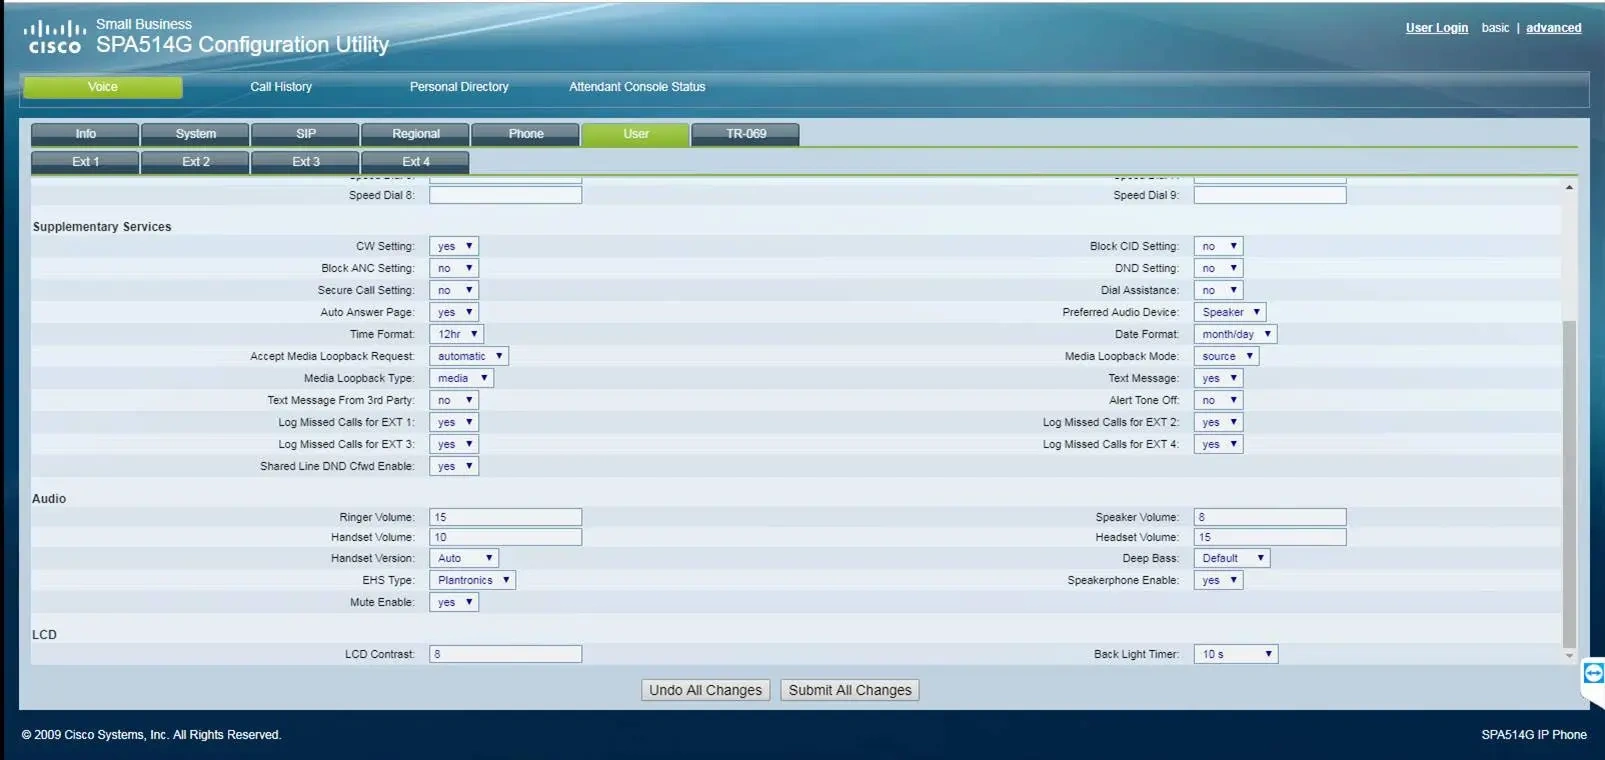Click the Cisco logo in the header
This screenshot has width=1605, height=760.
pyautogui.click(x=54, y=36)
